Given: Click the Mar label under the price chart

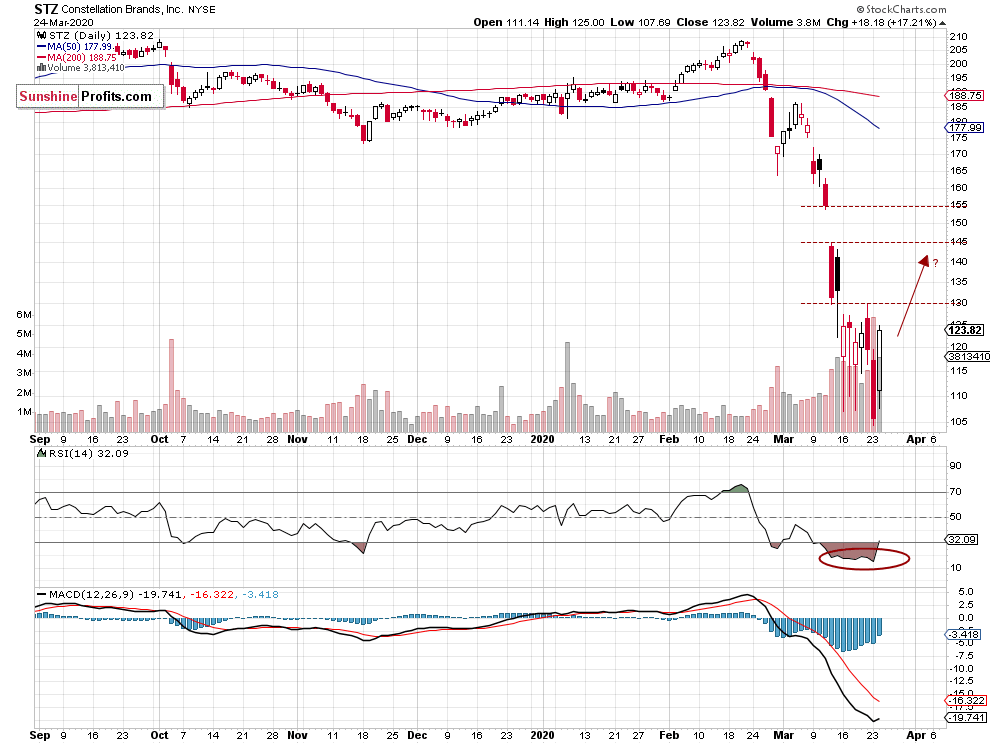Looking at the screenshot, I should click(x=784, y=439).
